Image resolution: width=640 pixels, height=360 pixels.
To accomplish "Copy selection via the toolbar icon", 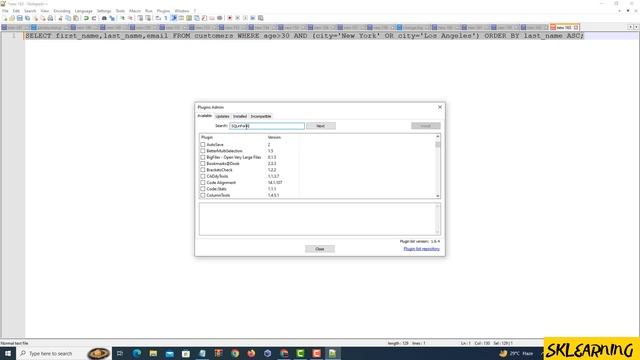I will point(68,18).
